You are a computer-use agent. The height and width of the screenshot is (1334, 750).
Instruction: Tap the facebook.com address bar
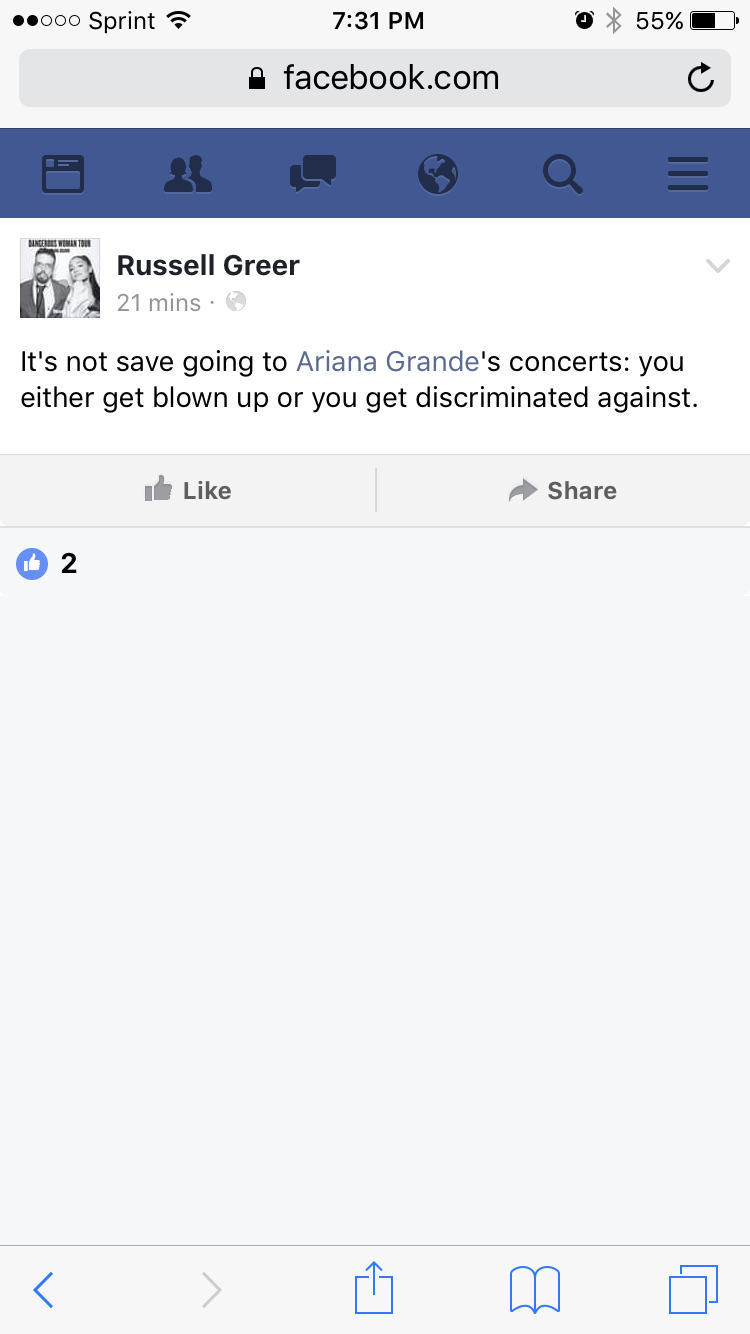[x=375, y=78]
